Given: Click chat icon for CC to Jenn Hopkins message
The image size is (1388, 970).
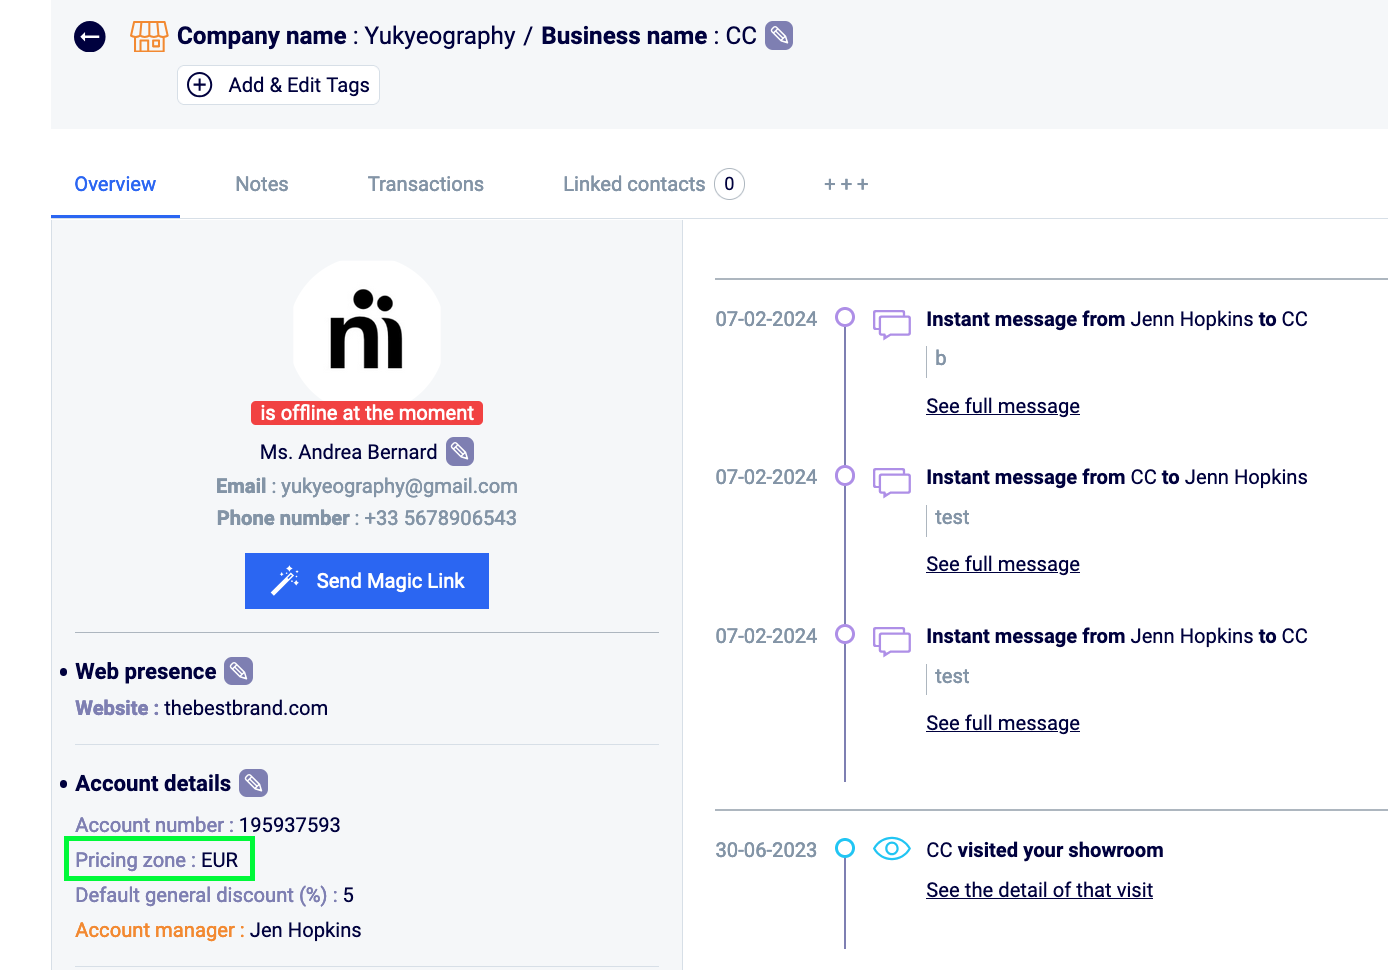Looking at the screenshot, I should (892, 482).
